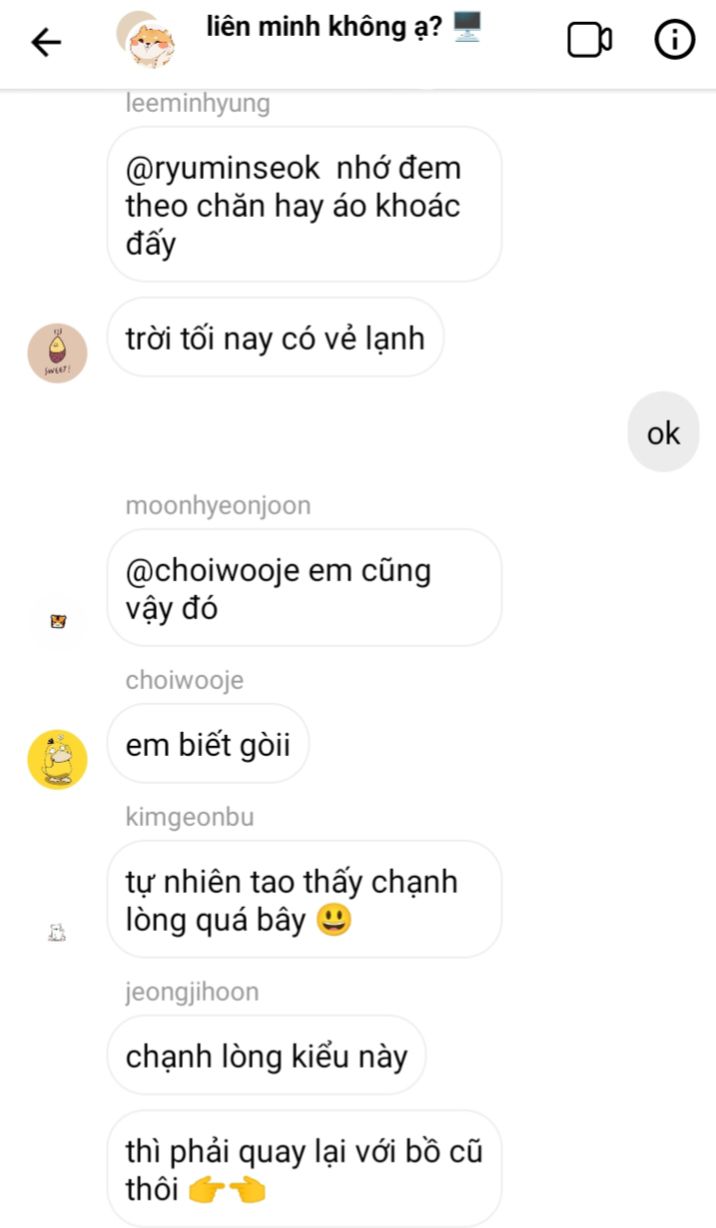The image size is (716, 1228).
Task: Start a video call with the group
Action: point(589,40)
